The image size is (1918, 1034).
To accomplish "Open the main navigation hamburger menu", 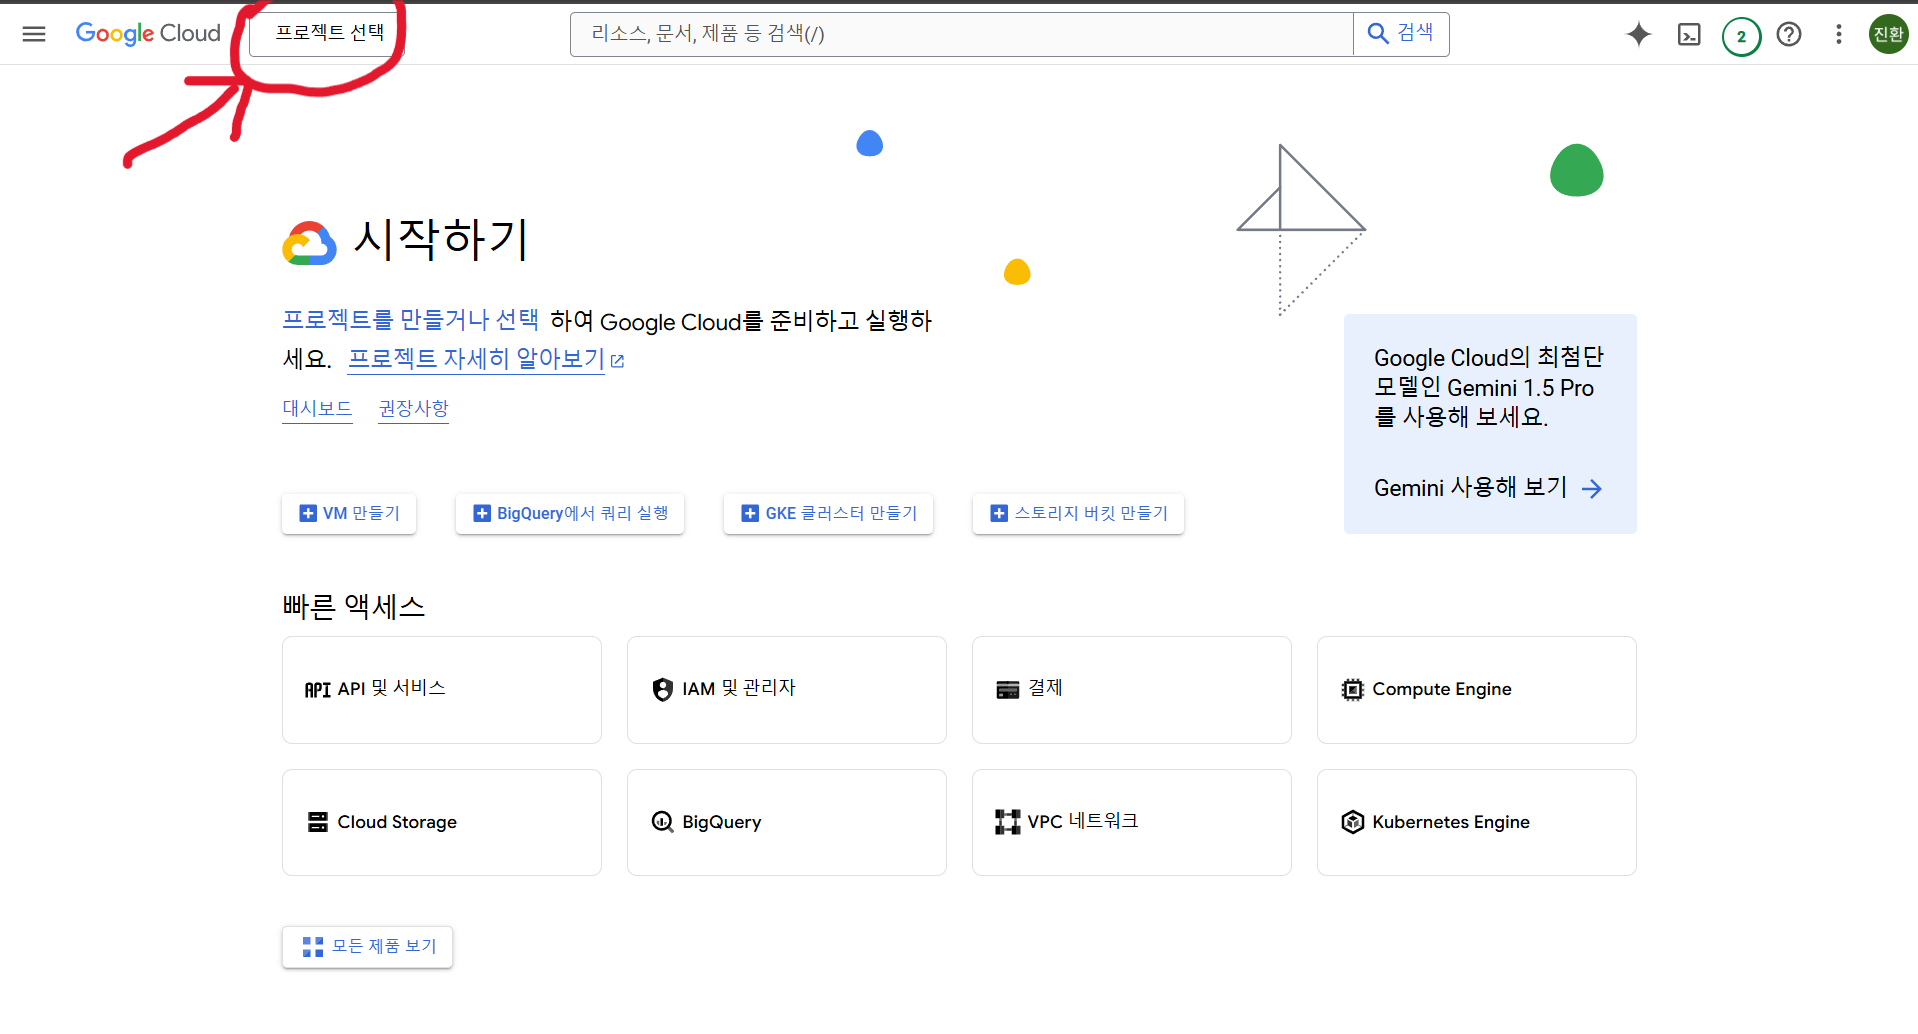I will [x=34, y=34].
